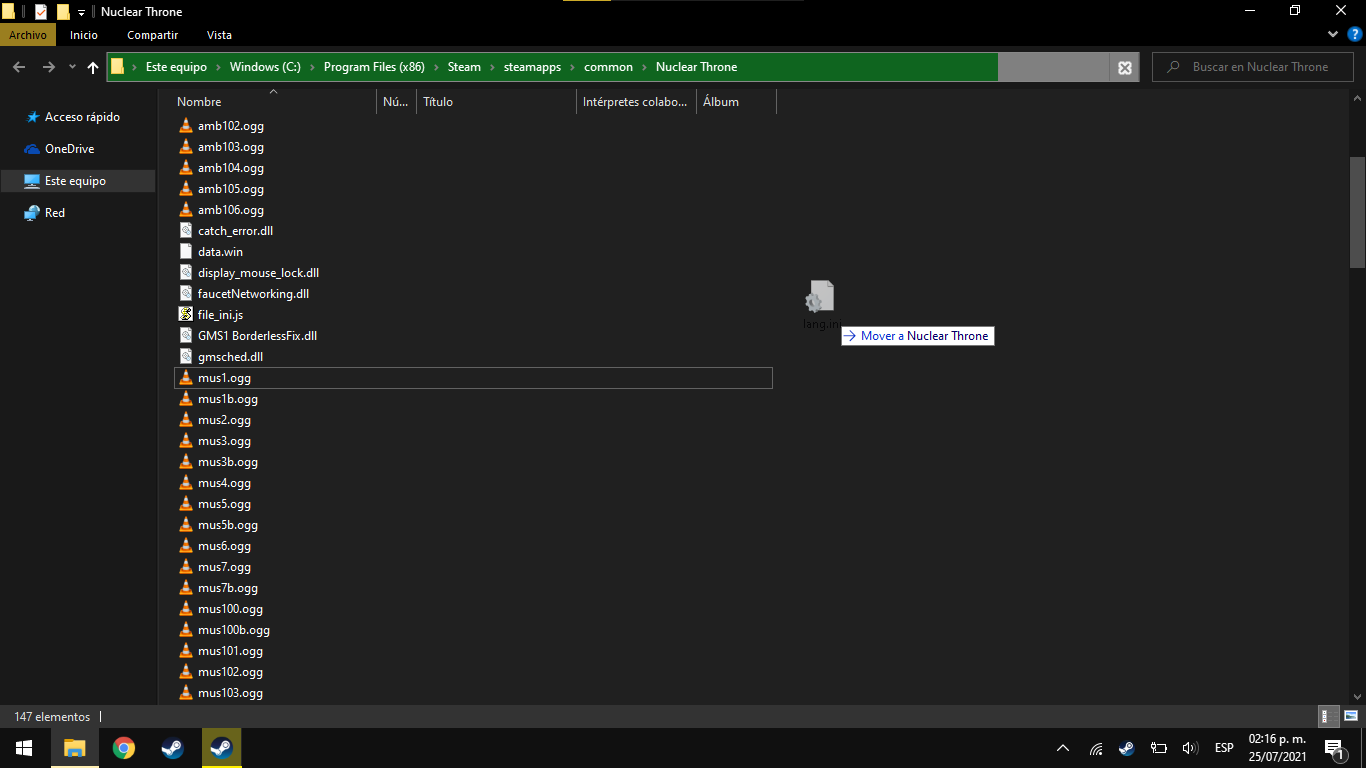Click the Properties checkmark icon in title bar
1366x768 pixels.
pos(41,12)
